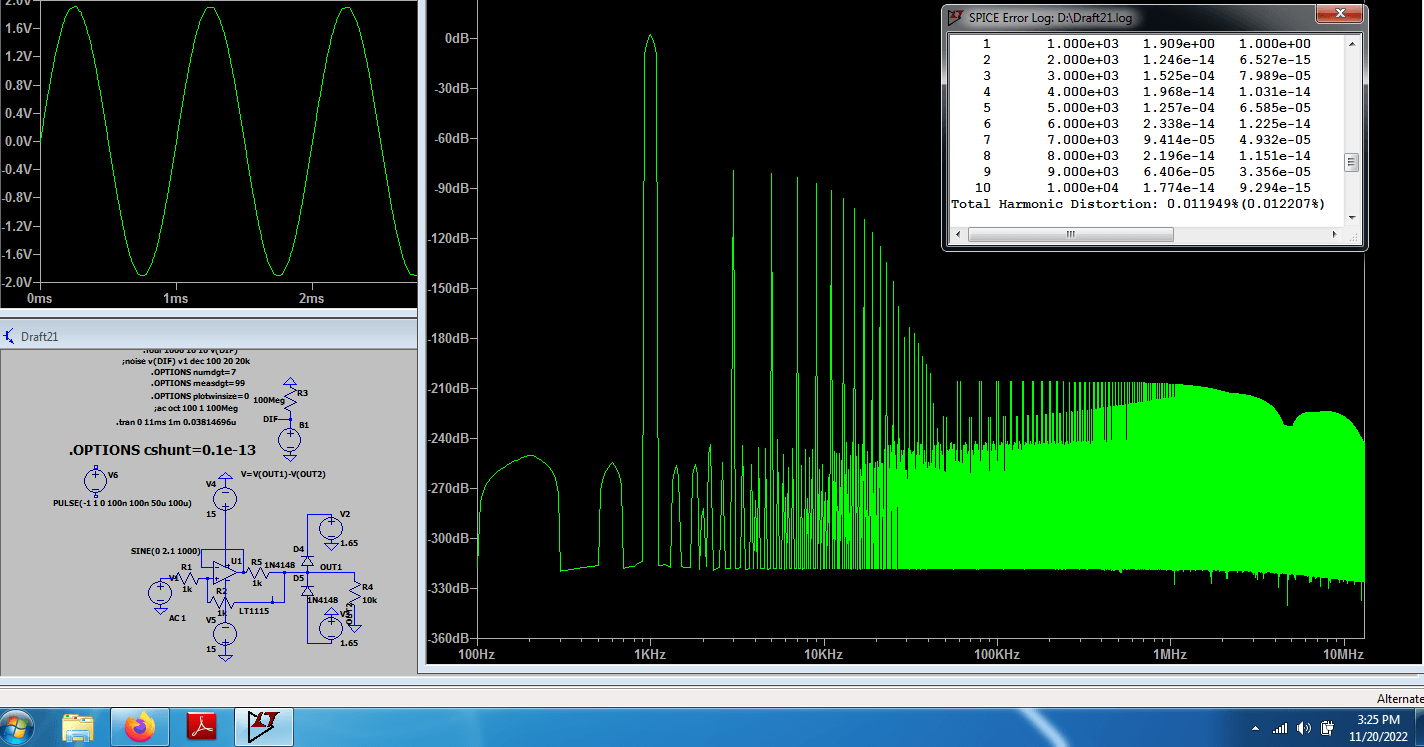Click the DIF net label
The image size is (1424, 747).
click(270, 419)
